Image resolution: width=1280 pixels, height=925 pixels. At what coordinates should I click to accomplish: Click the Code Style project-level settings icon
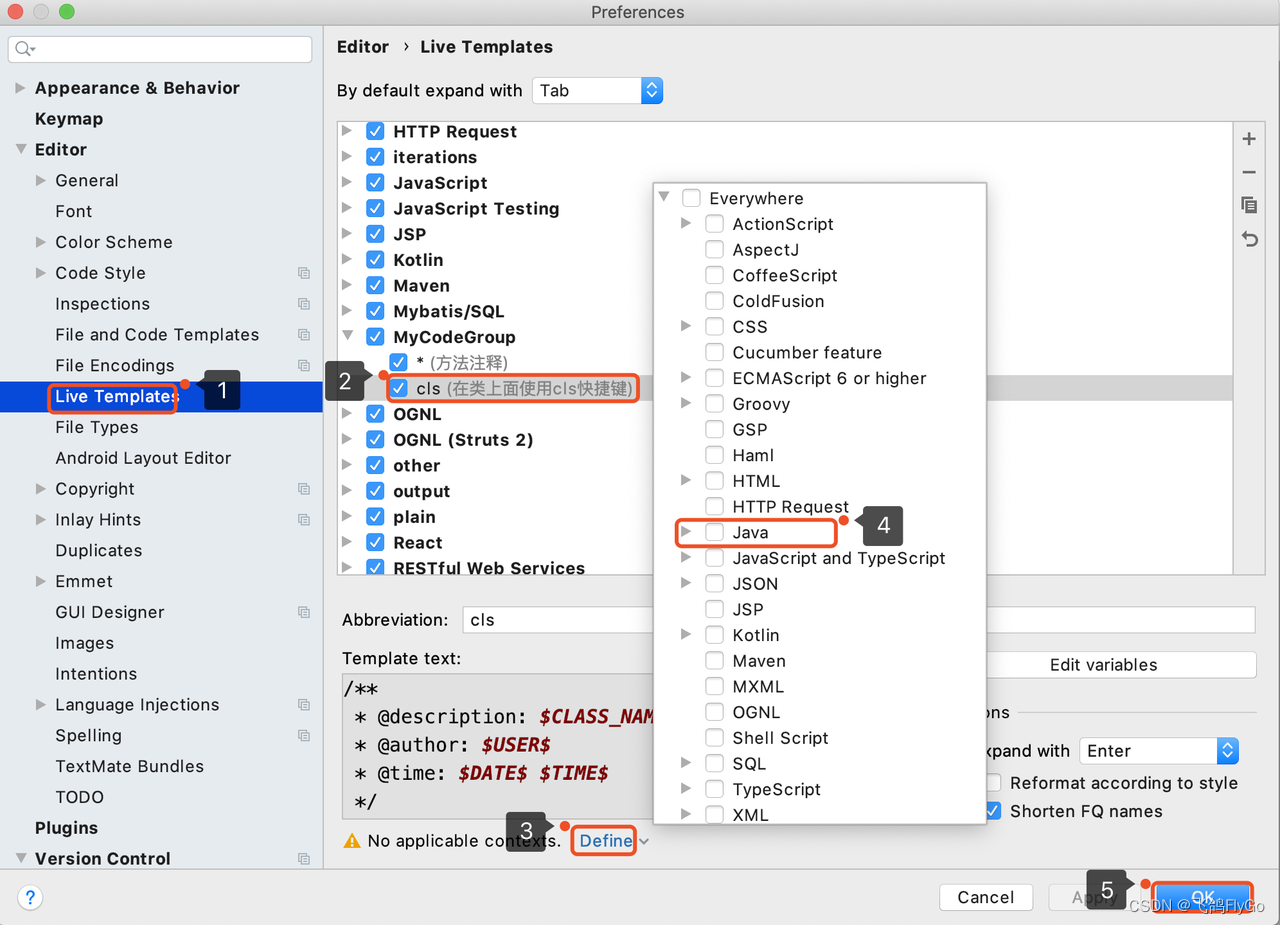coord(304,273)
